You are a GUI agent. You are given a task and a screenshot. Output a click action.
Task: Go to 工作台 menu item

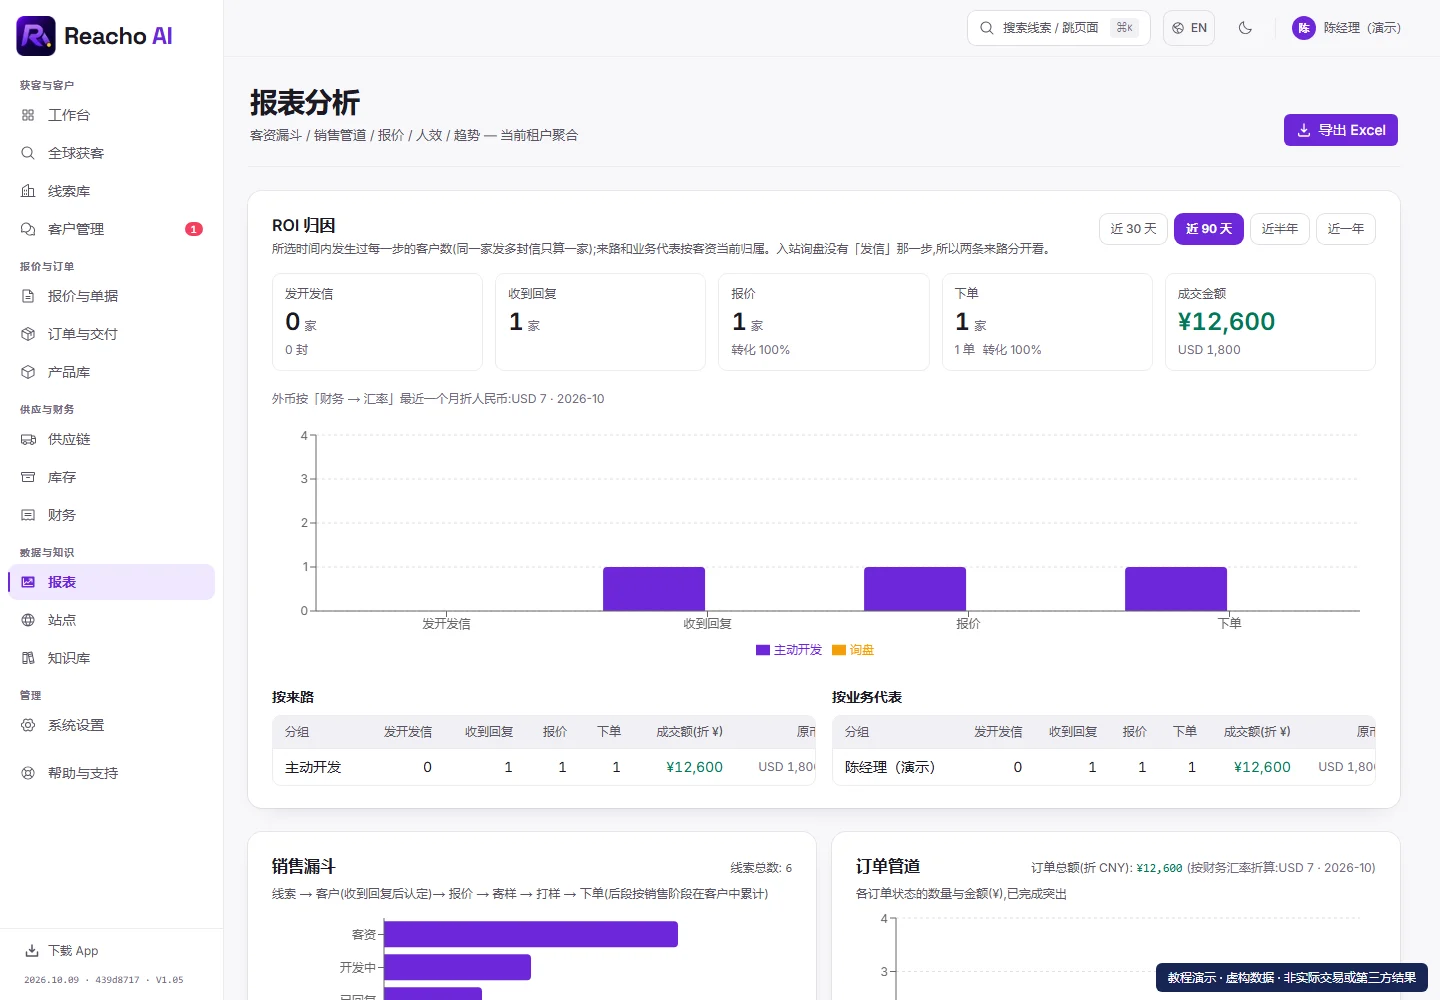pos(111,115)
